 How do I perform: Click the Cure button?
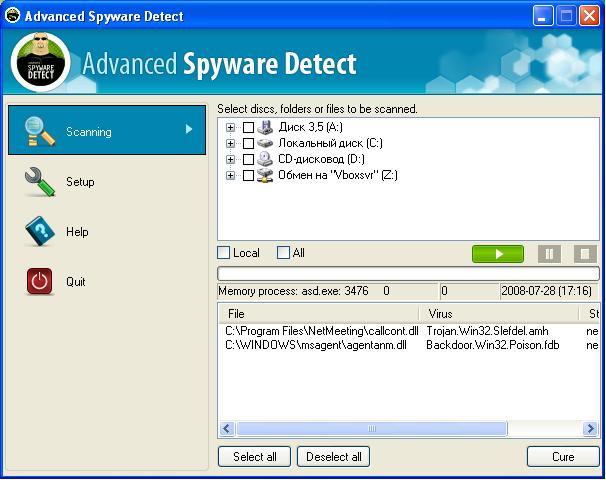563,457
